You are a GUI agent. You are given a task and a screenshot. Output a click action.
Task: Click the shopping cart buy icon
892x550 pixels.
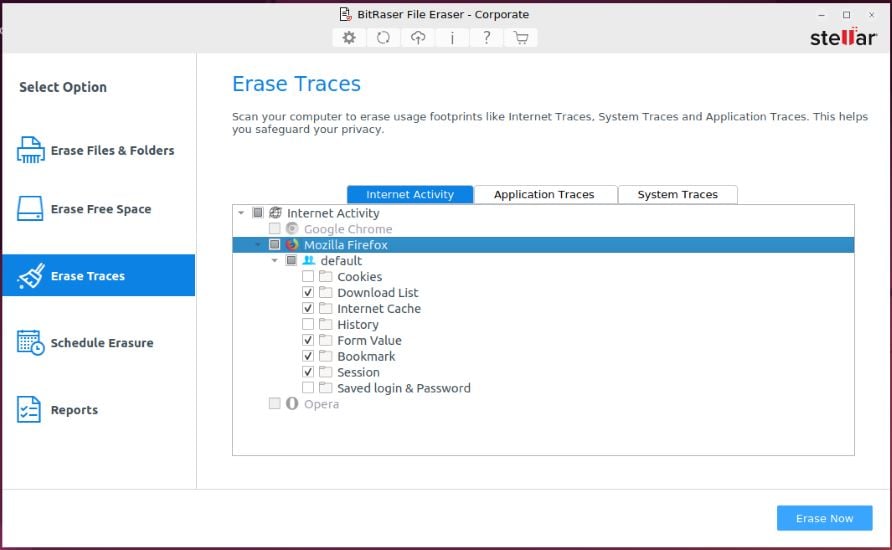(x=521, y=38)
